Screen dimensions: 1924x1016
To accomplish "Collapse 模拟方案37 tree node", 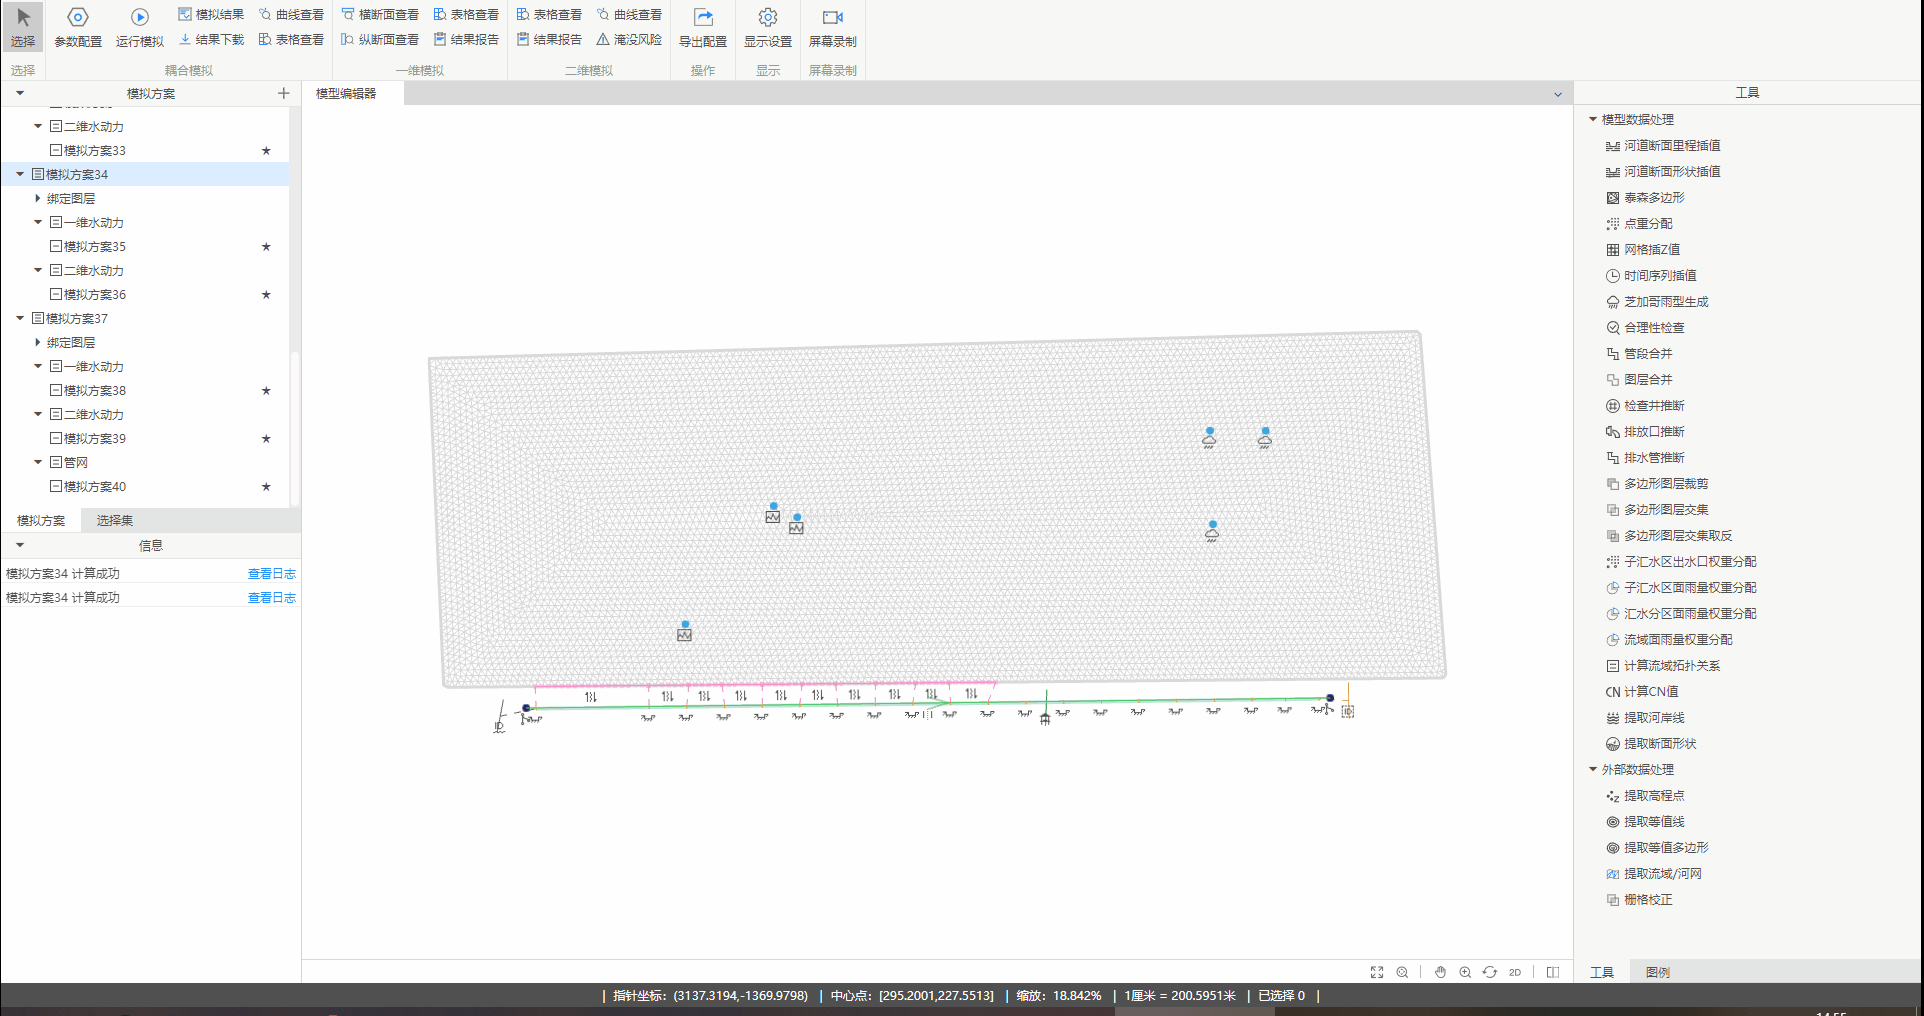I will [20, 318].
